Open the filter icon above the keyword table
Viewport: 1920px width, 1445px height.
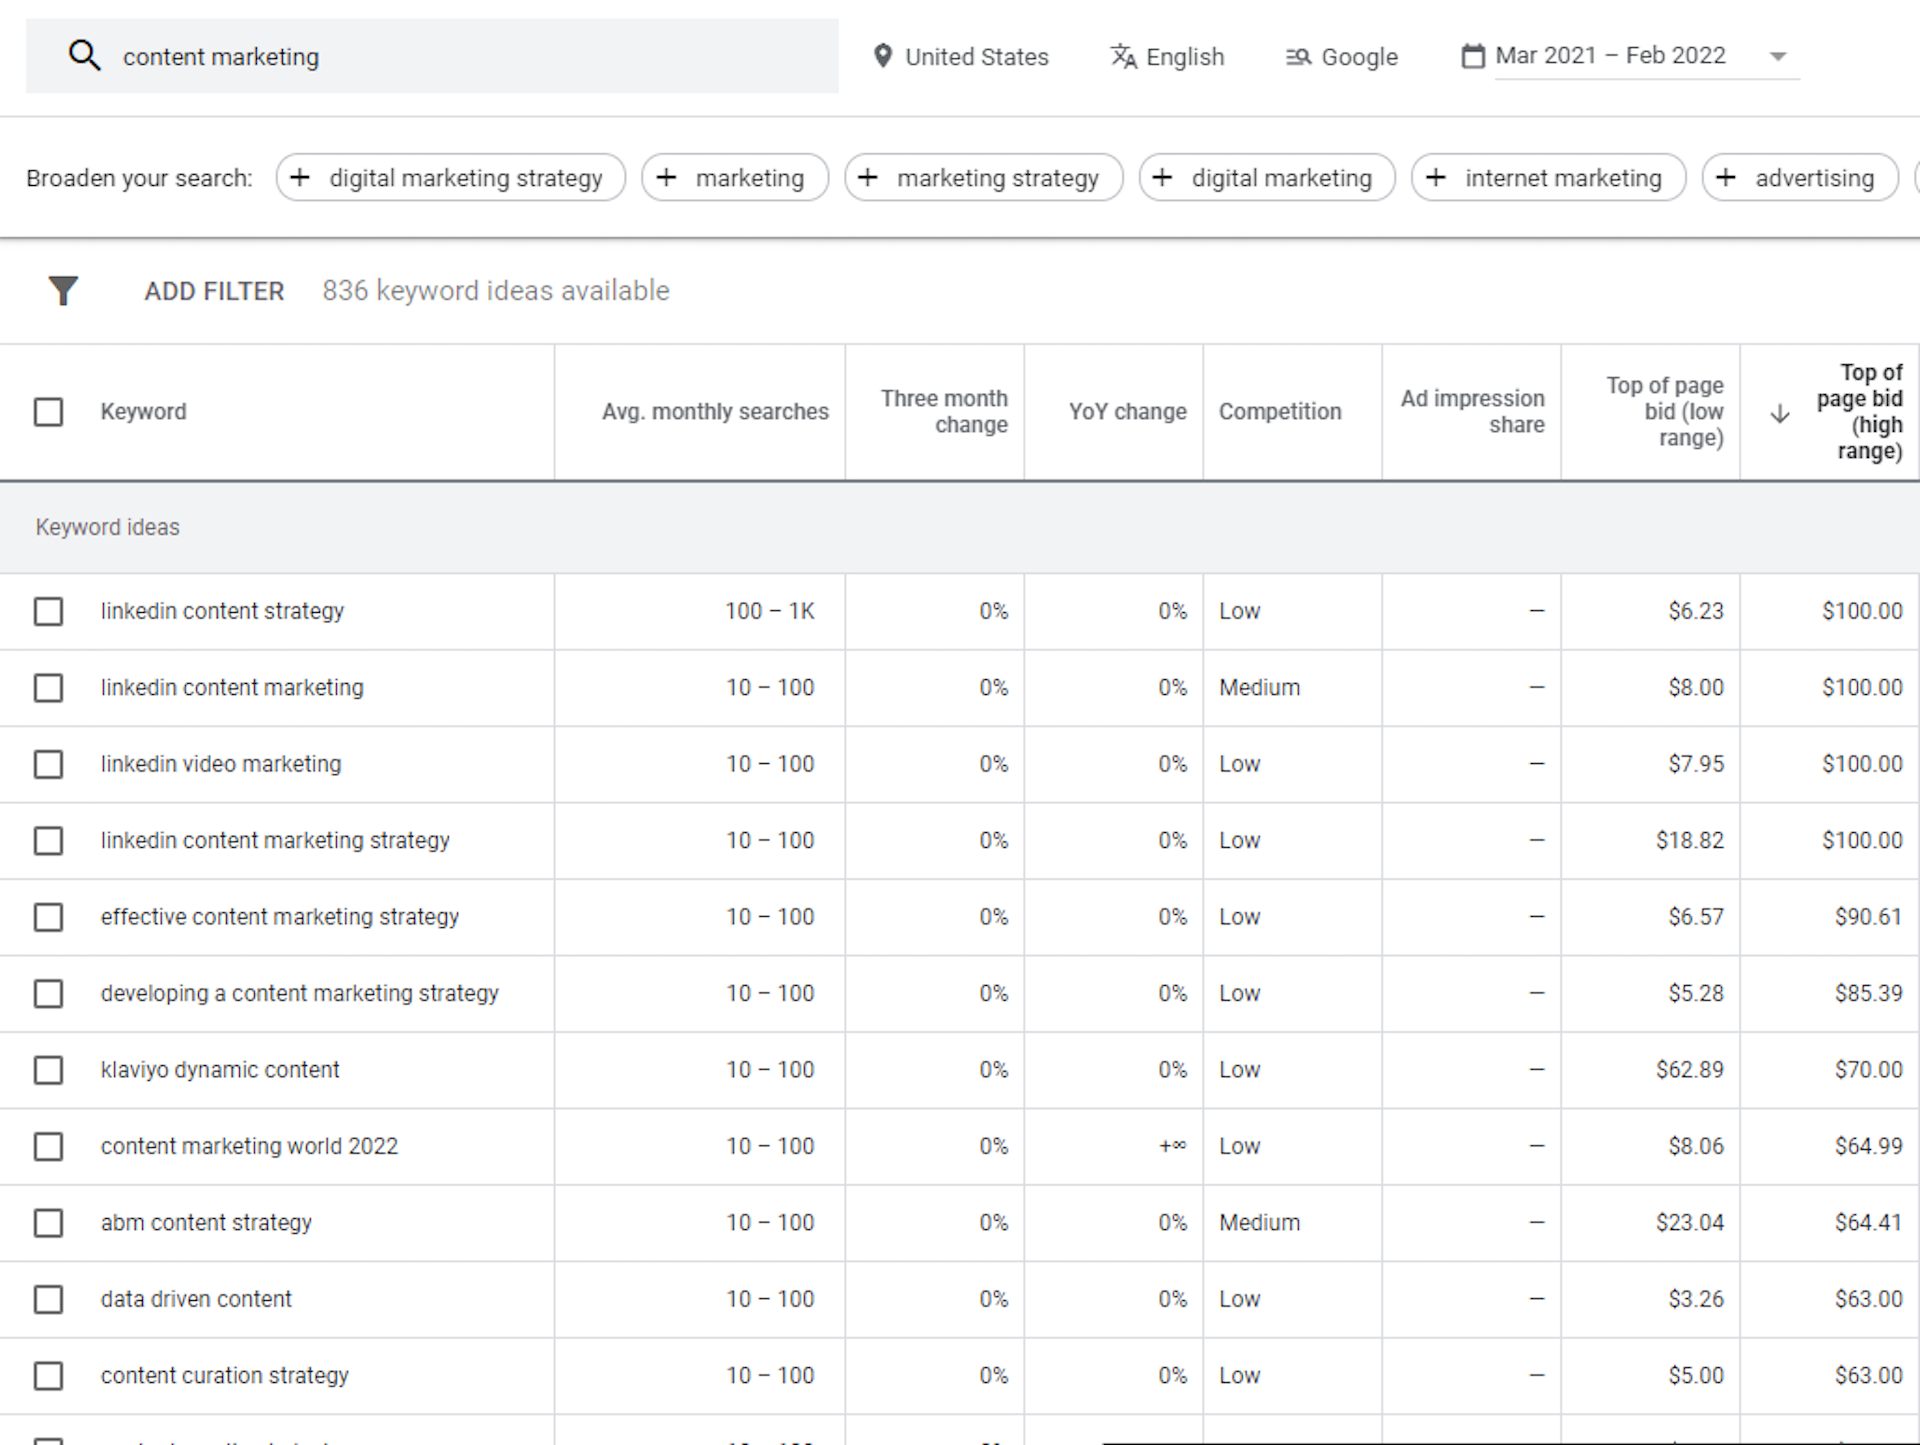[x=62, y=290]
